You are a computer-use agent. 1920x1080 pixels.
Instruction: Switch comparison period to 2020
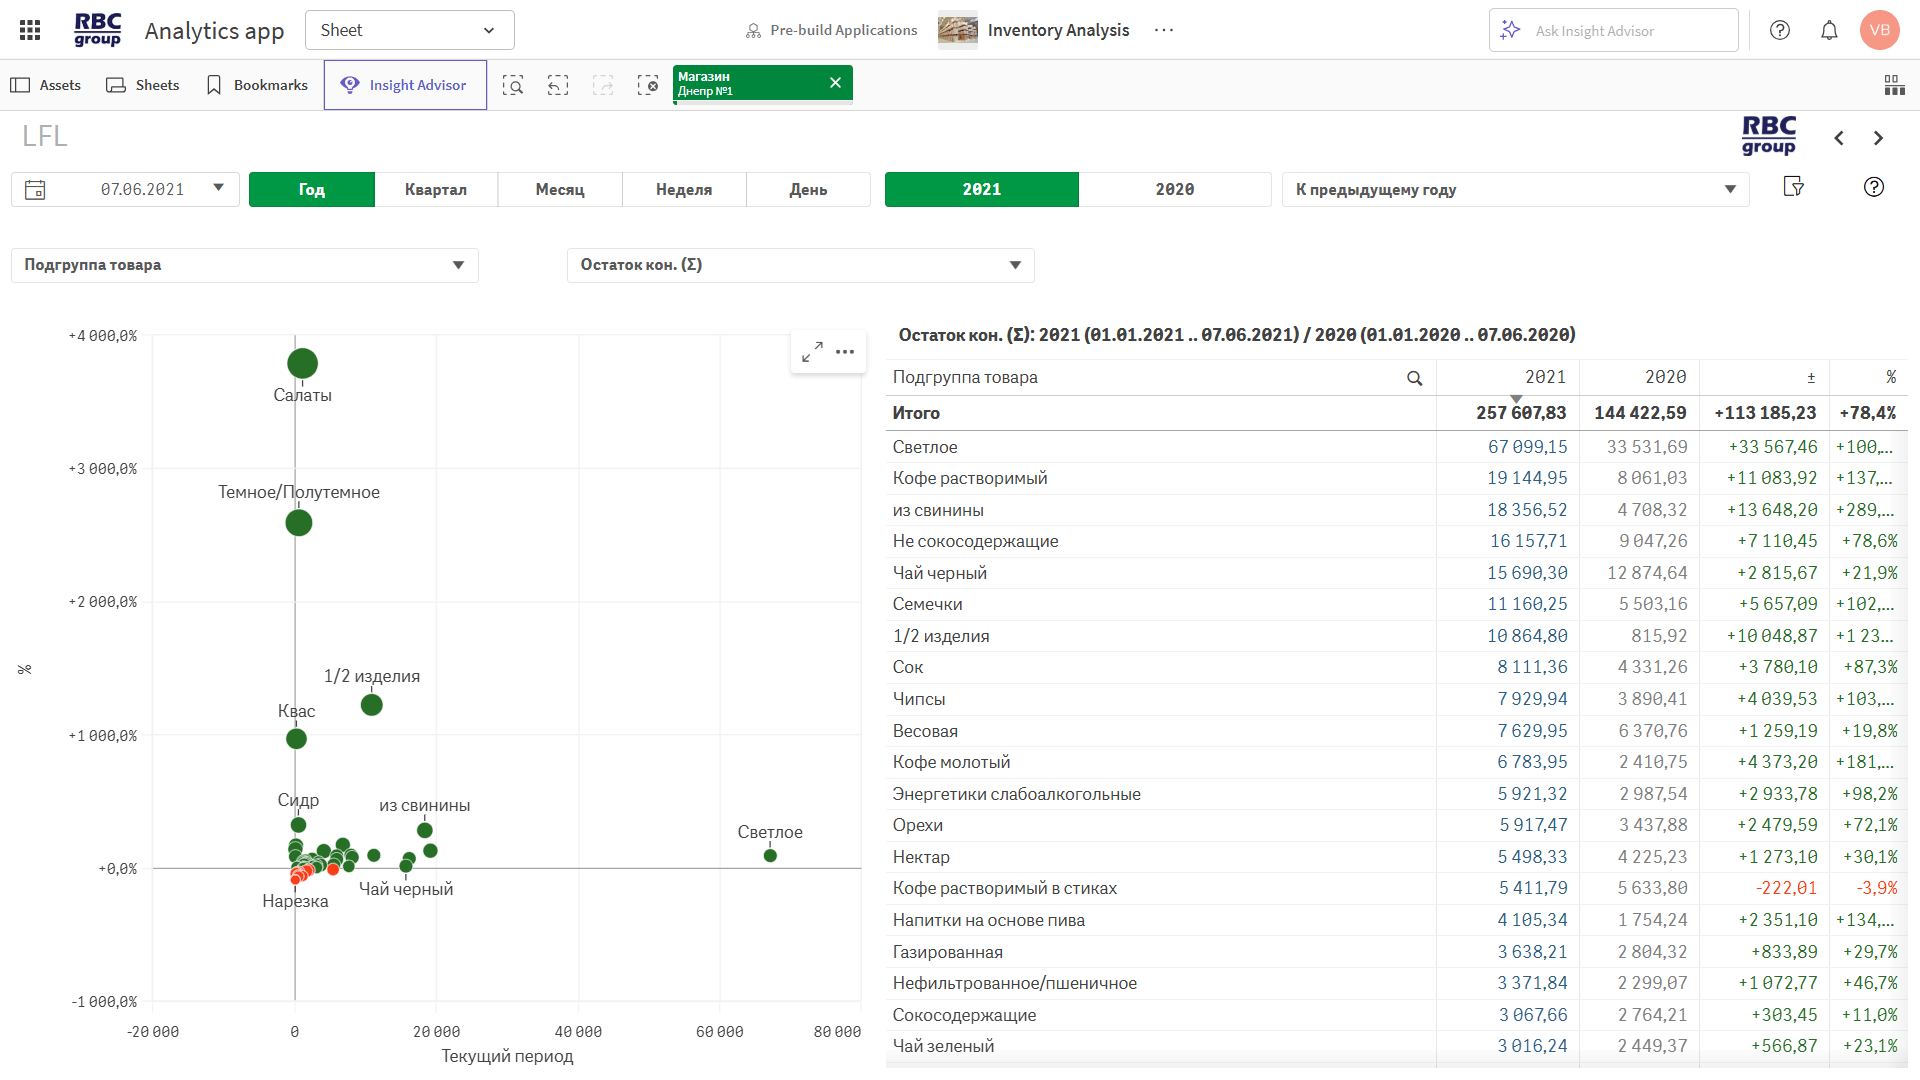(1177, 189)
